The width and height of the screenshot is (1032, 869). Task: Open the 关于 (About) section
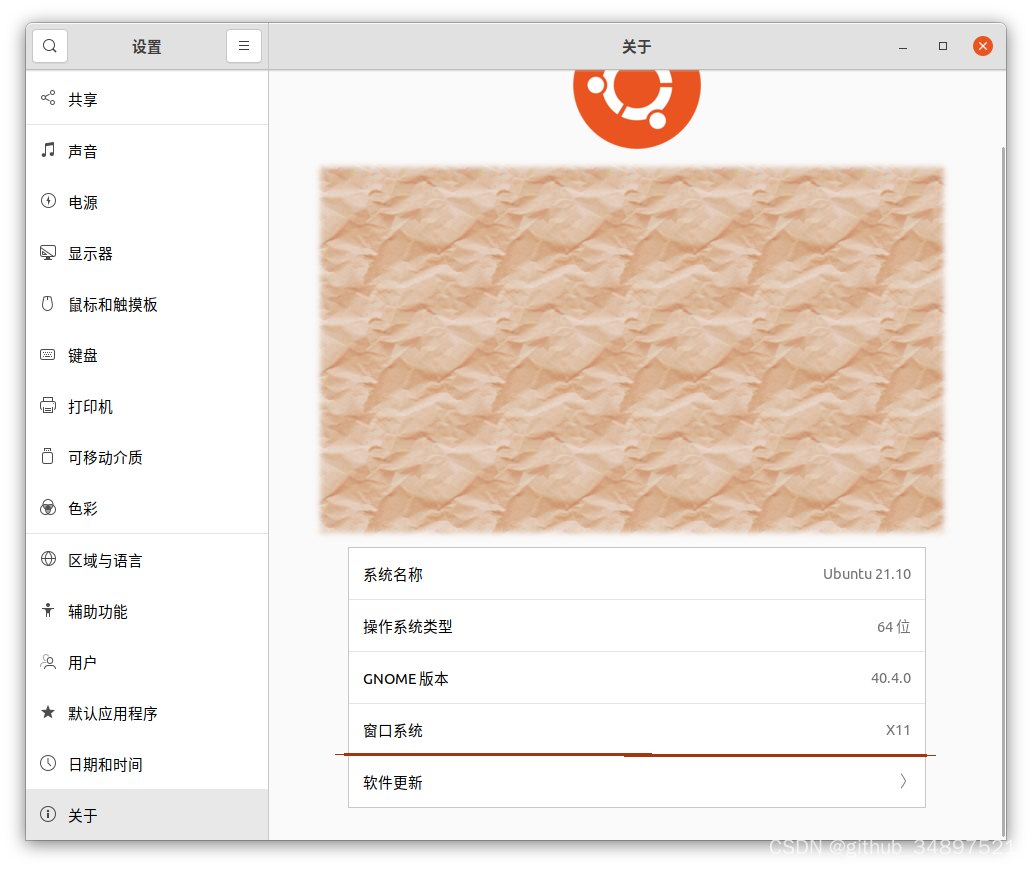point(82,814)
